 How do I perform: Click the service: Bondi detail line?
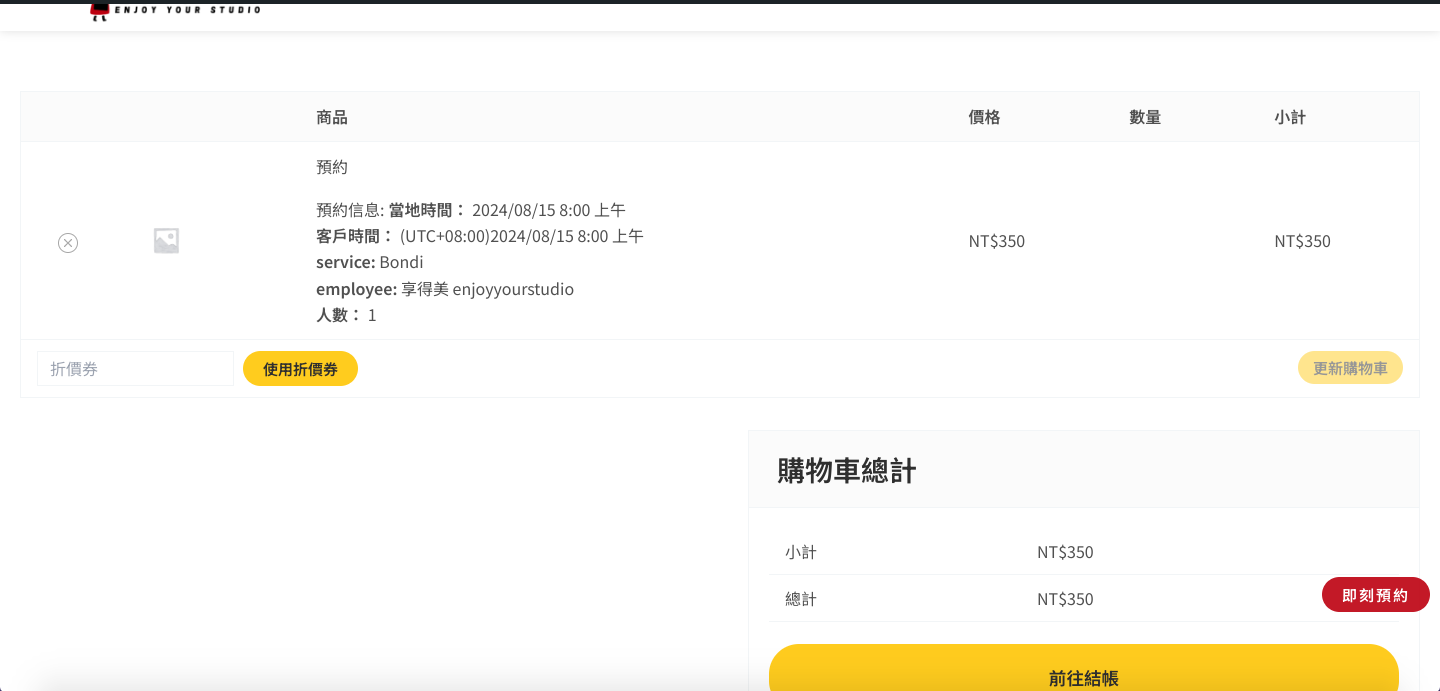370,262
